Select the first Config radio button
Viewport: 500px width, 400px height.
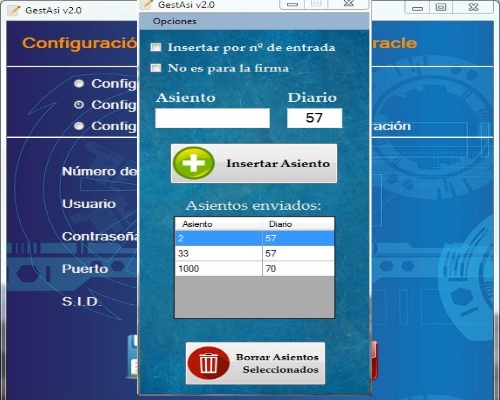[79, 83]
